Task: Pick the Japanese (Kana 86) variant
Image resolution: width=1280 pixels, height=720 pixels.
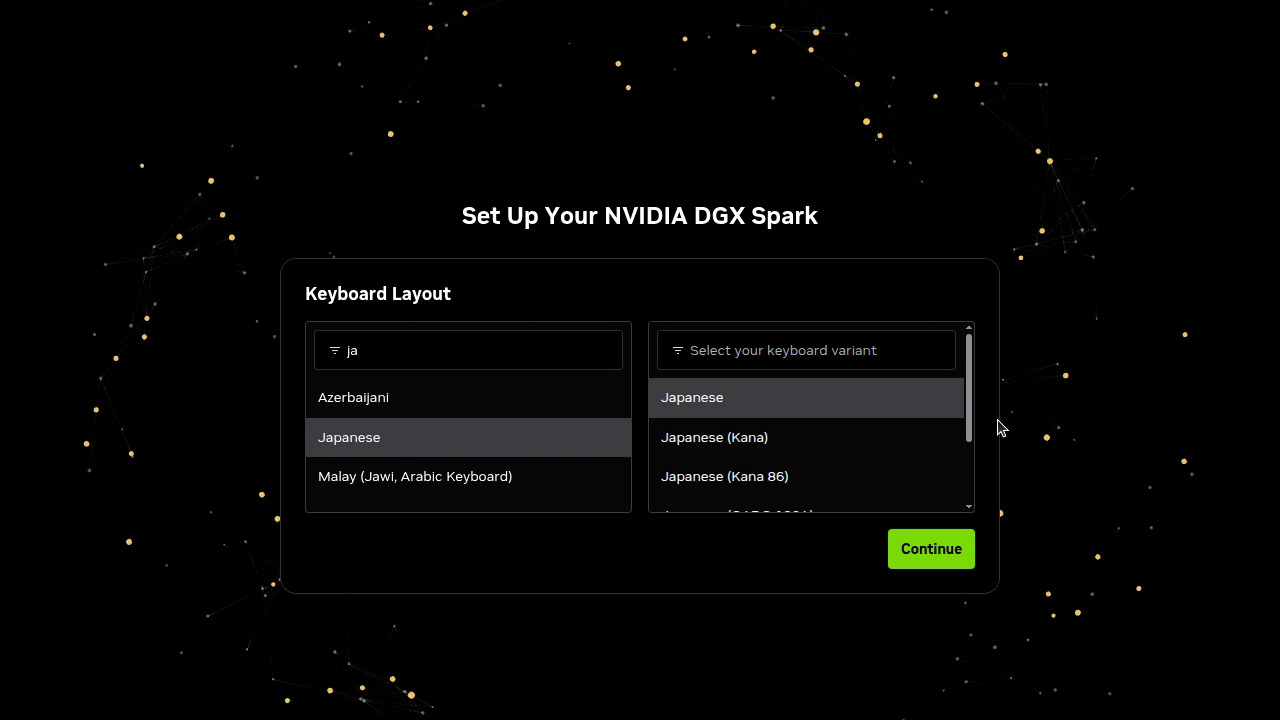Action: coord(806,477)
